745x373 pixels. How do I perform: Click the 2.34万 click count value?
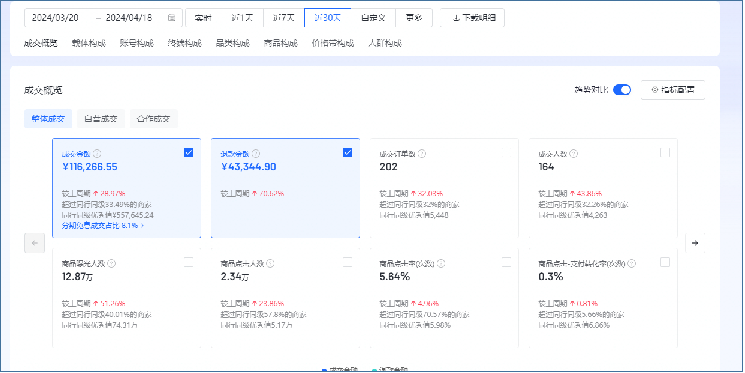click(234, 276)
